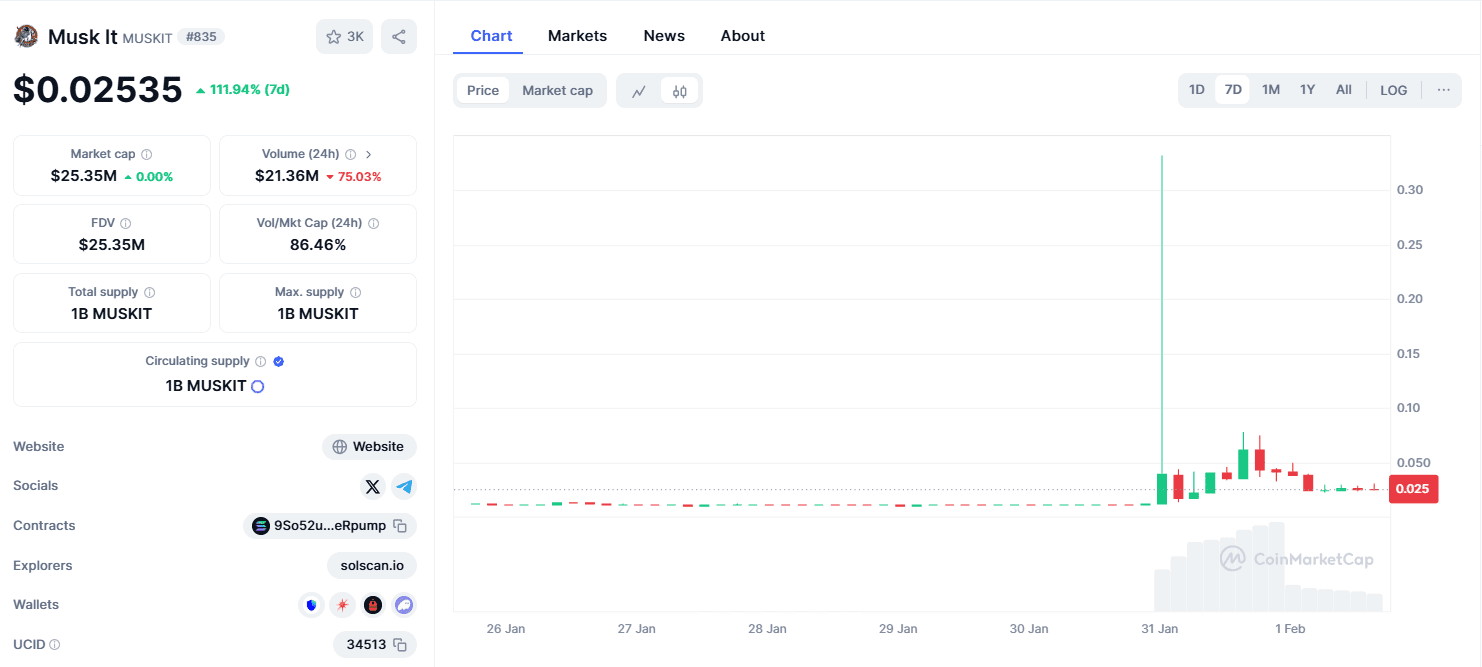Switch chart to line view
The image size is (1482, 667).
(x=639, y=91)
